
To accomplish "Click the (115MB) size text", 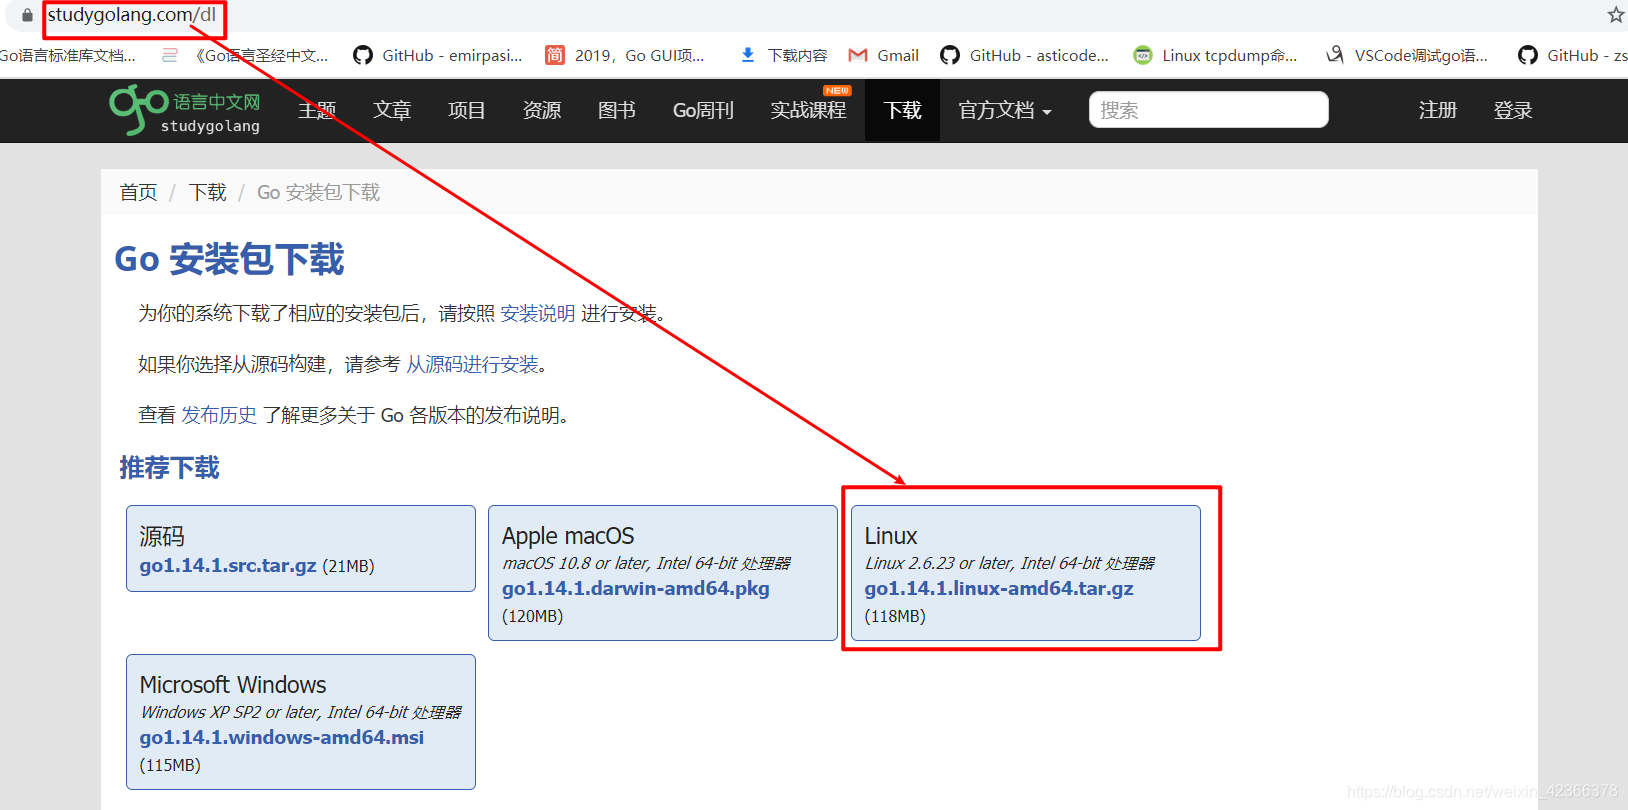I will (170, 765).
